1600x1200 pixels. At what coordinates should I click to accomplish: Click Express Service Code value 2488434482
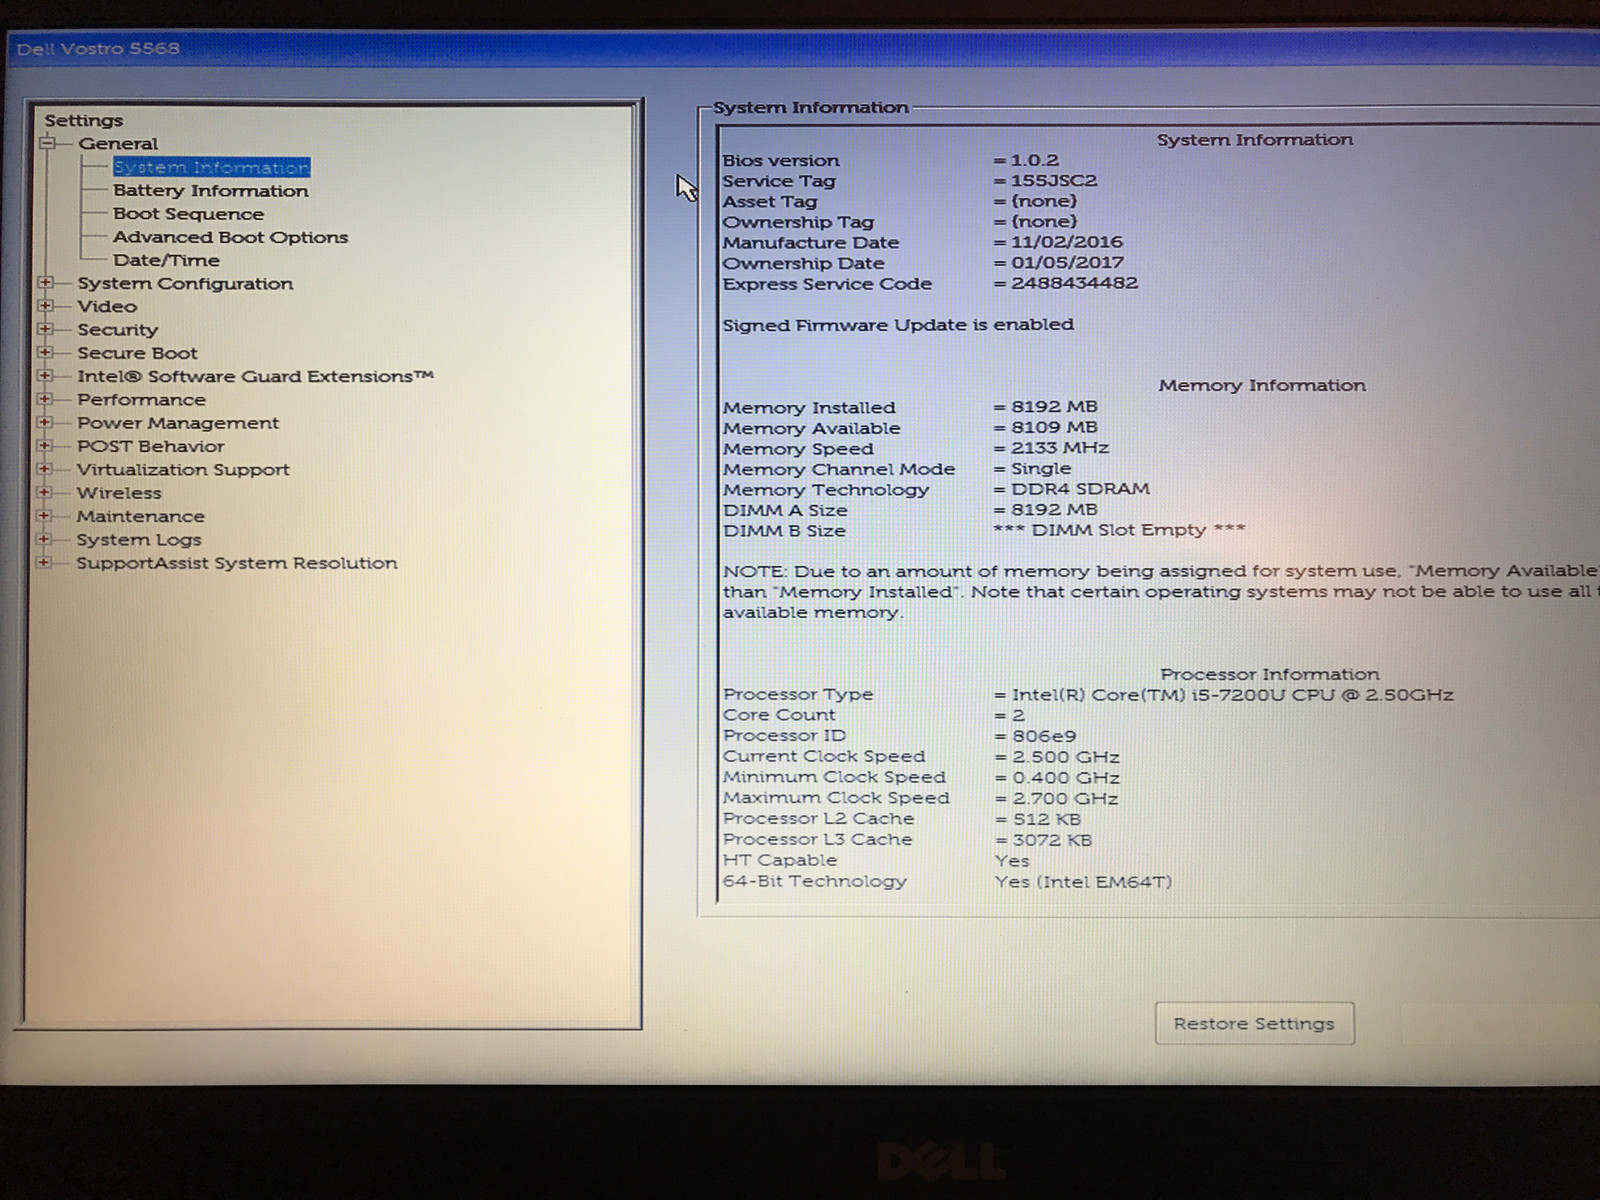pyautogui.click(x=1074, y=283)
